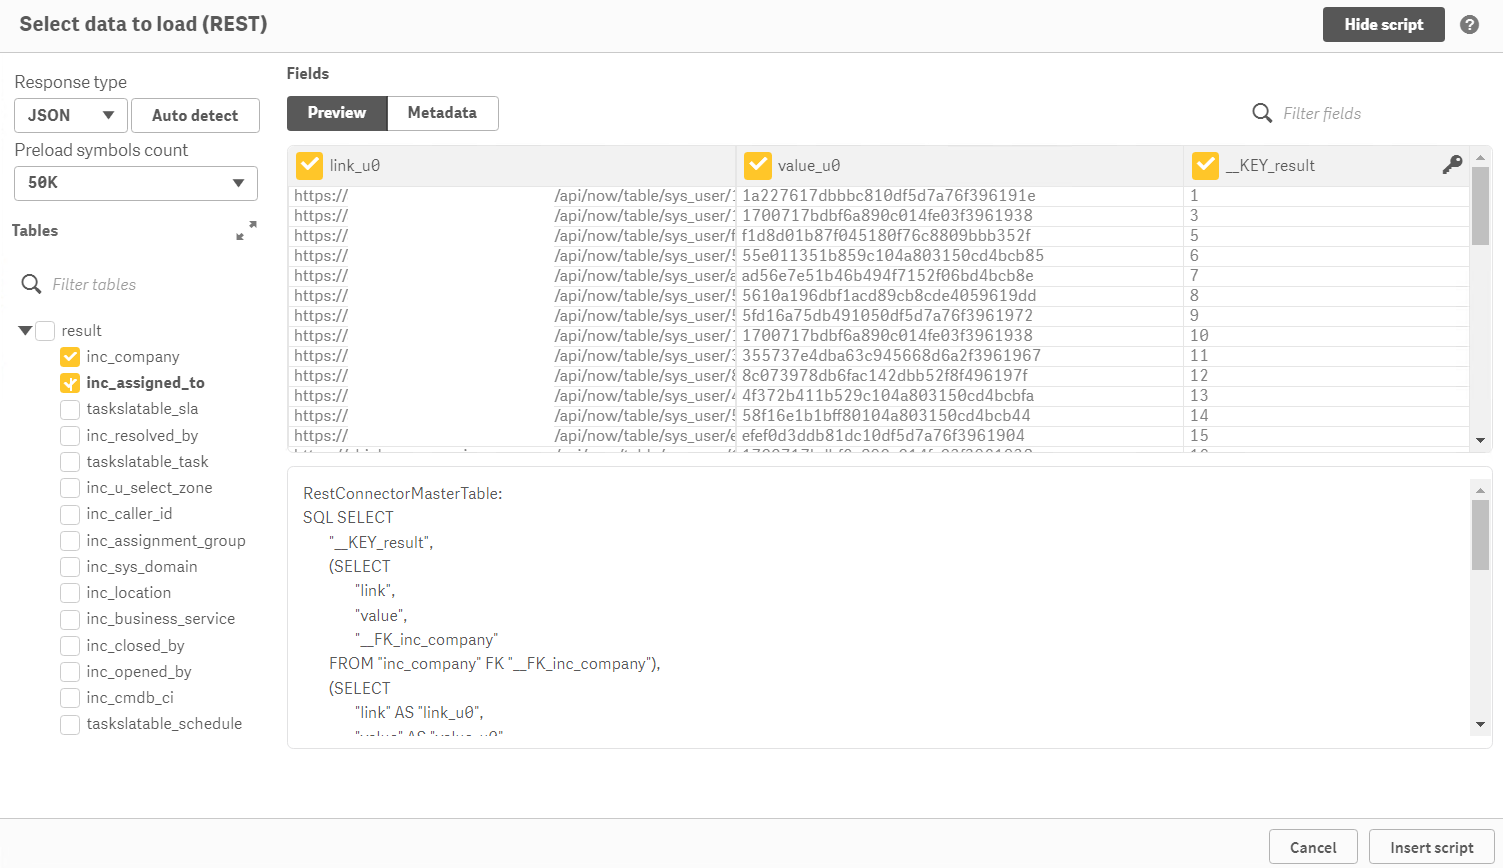Click the Filter fields search icon
This screenshot has height=868, width=1503.
coord(1263,114)
